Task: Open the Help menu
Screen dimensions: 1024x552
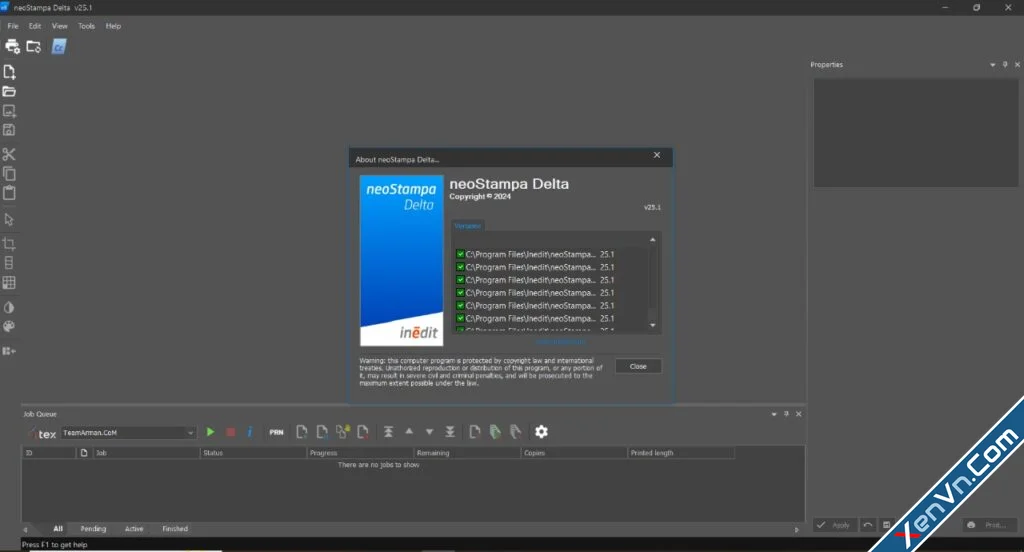Action: coord(114,26)
